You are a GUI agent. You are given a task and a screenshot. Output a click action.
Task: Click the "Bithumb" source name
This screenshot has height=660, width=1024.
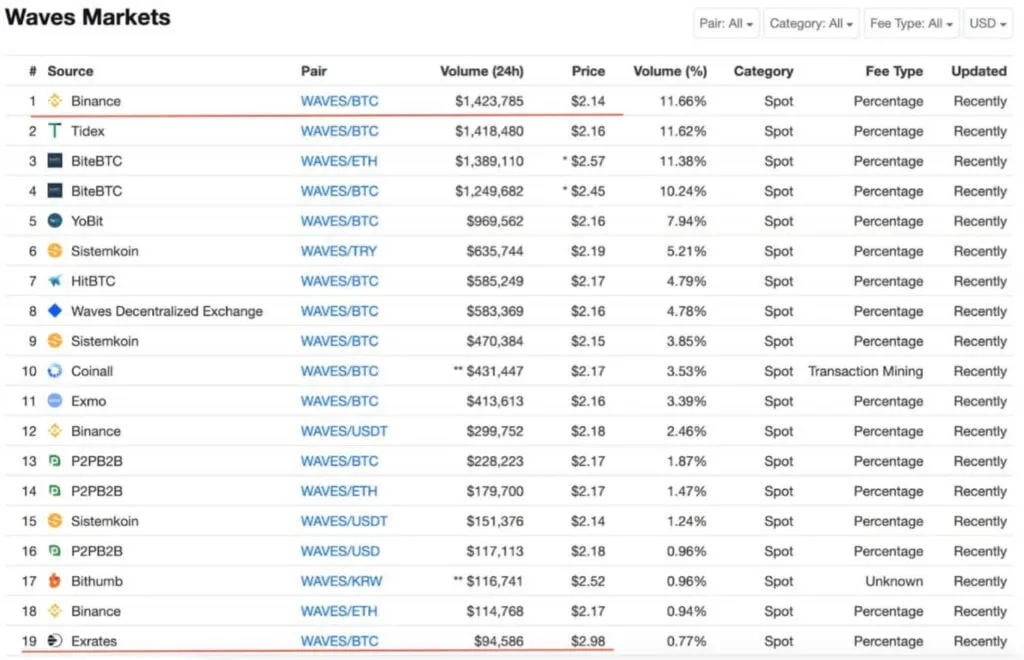point(97,582)
